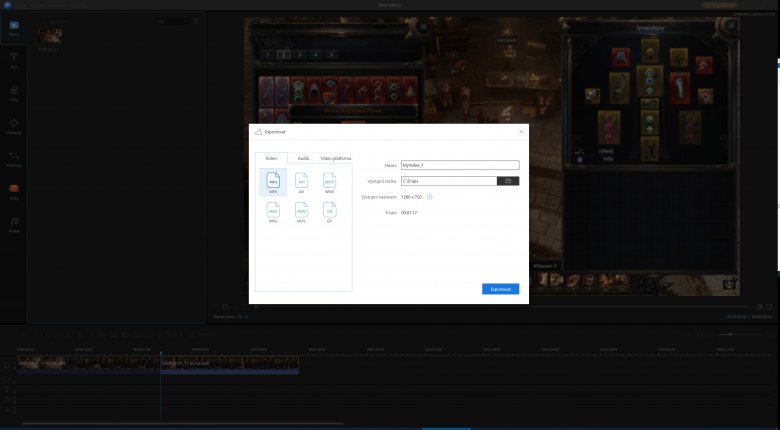
Task: Select the first clip on the timeline
Action: pyautogui.click(x=89, y=363)
